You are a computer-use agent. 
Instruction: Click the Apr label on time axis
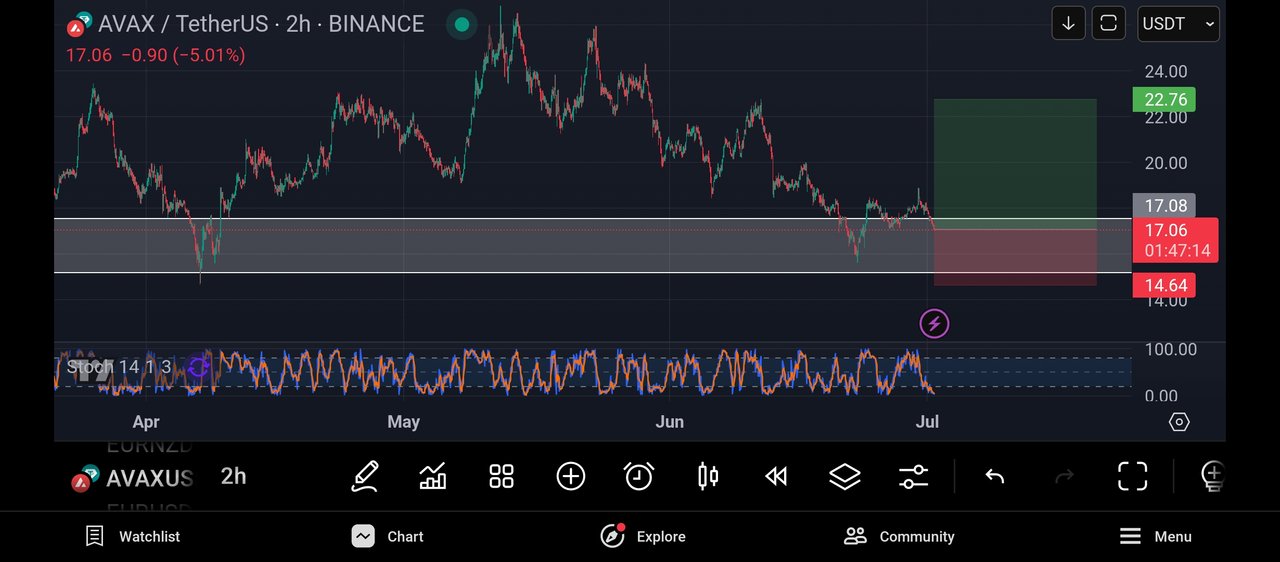146,422
